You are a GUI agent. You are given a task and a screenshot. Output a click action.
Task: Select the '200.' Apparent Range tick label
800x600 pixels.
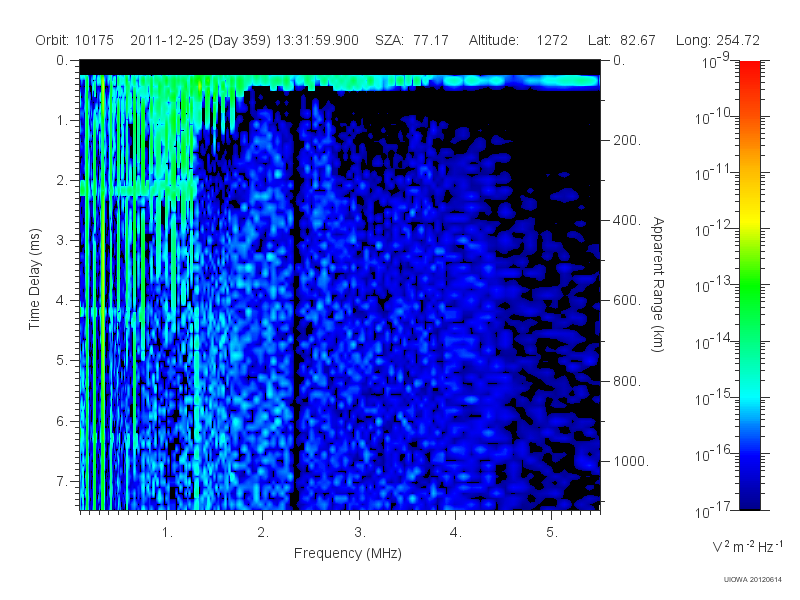coord(627,140)
